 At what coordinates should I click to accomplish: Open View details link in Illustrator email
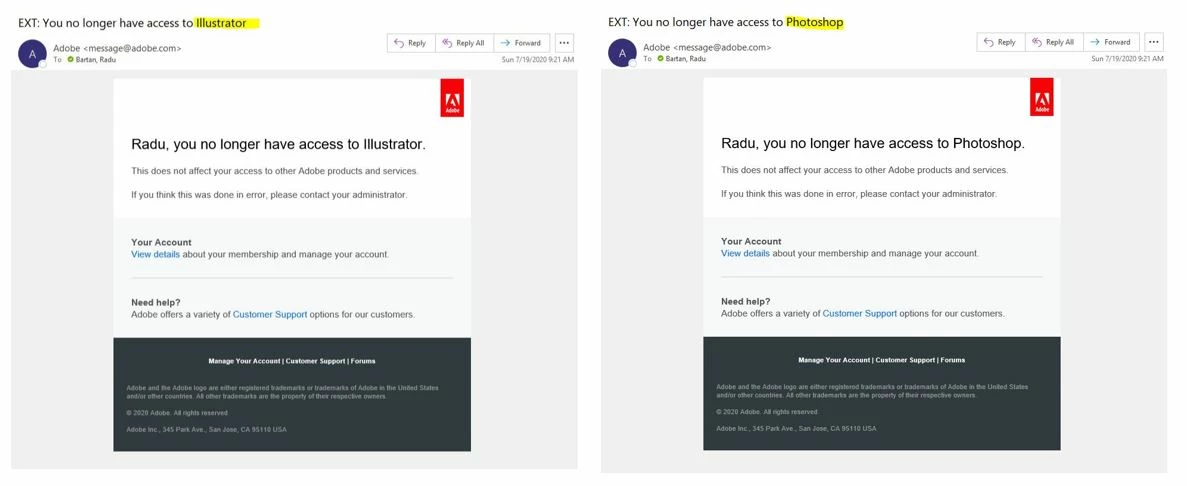[x=155, y=254]
